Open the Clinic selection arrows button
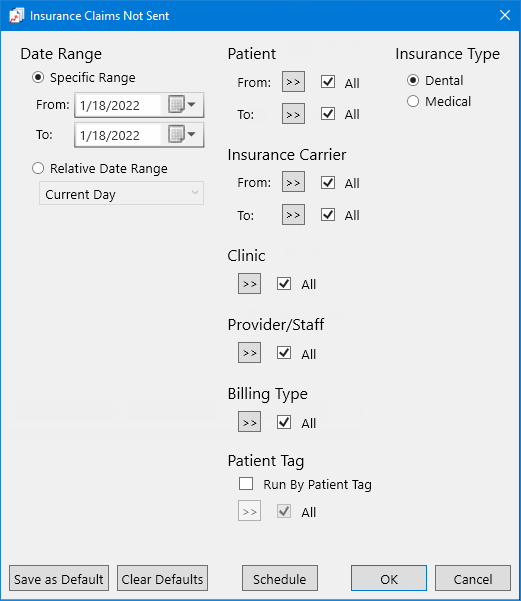 click(x=250, y=284)
